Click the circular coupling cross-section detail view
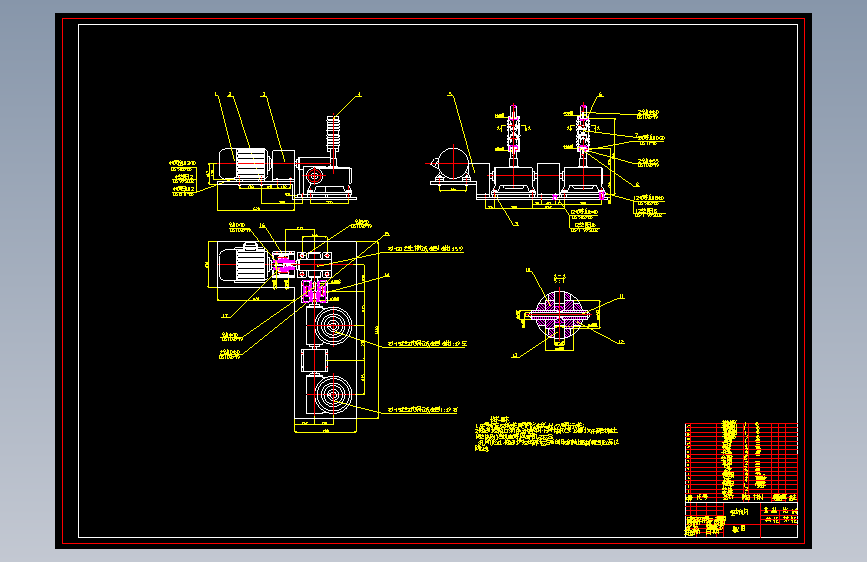The height and width of the screenshot is (562, 867). click(560, 314)
